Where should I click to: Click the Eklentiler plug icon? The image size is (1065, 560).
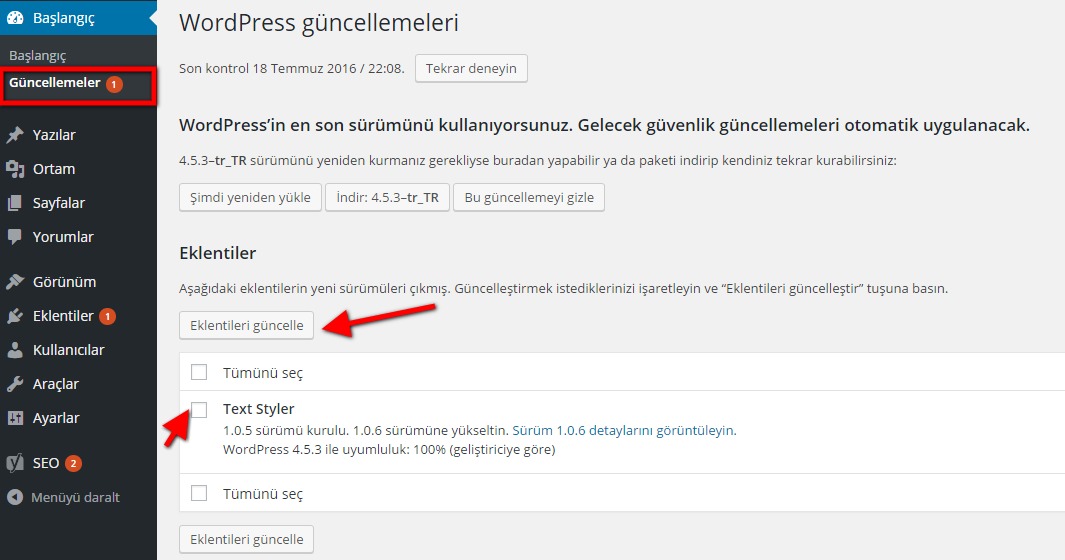click(x=15, y=316)
